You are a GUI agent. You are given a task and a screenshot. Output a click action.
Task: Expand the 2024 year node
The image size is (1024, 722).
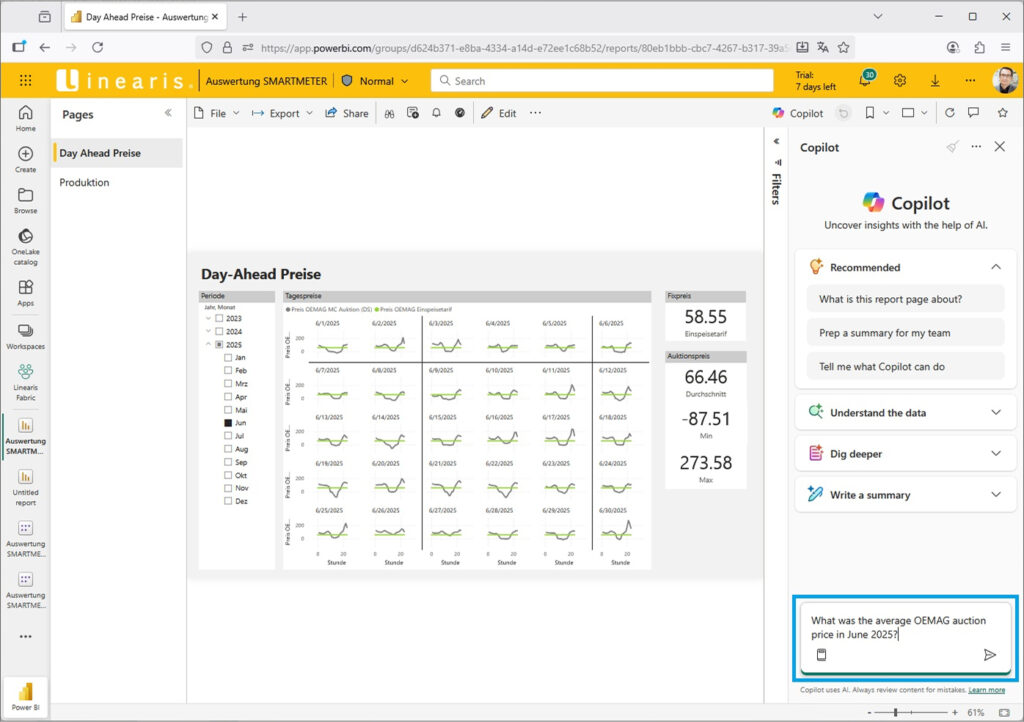208,332
